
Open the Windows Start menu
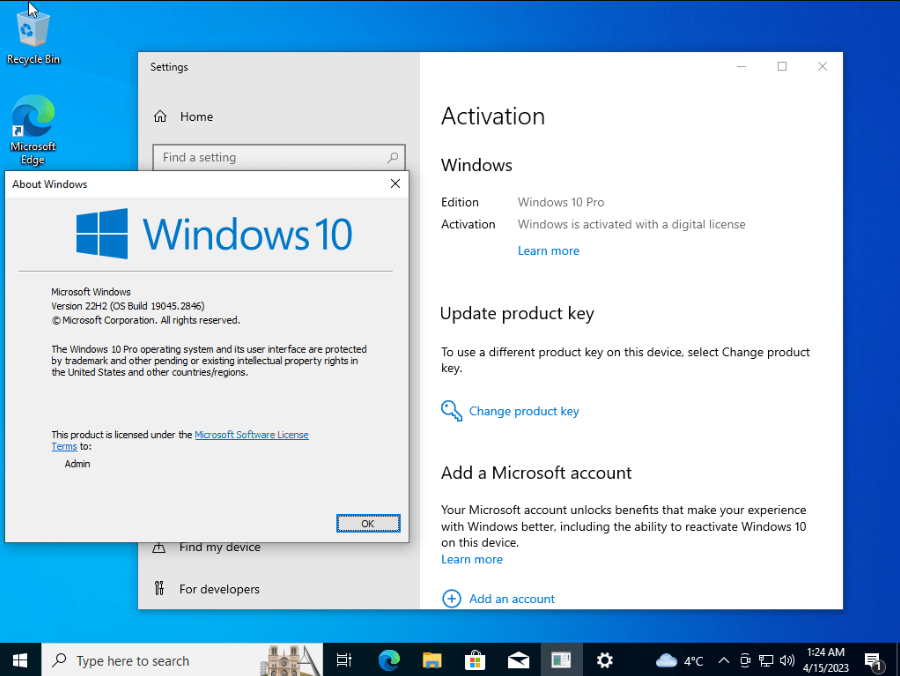[x=20, y=661]
